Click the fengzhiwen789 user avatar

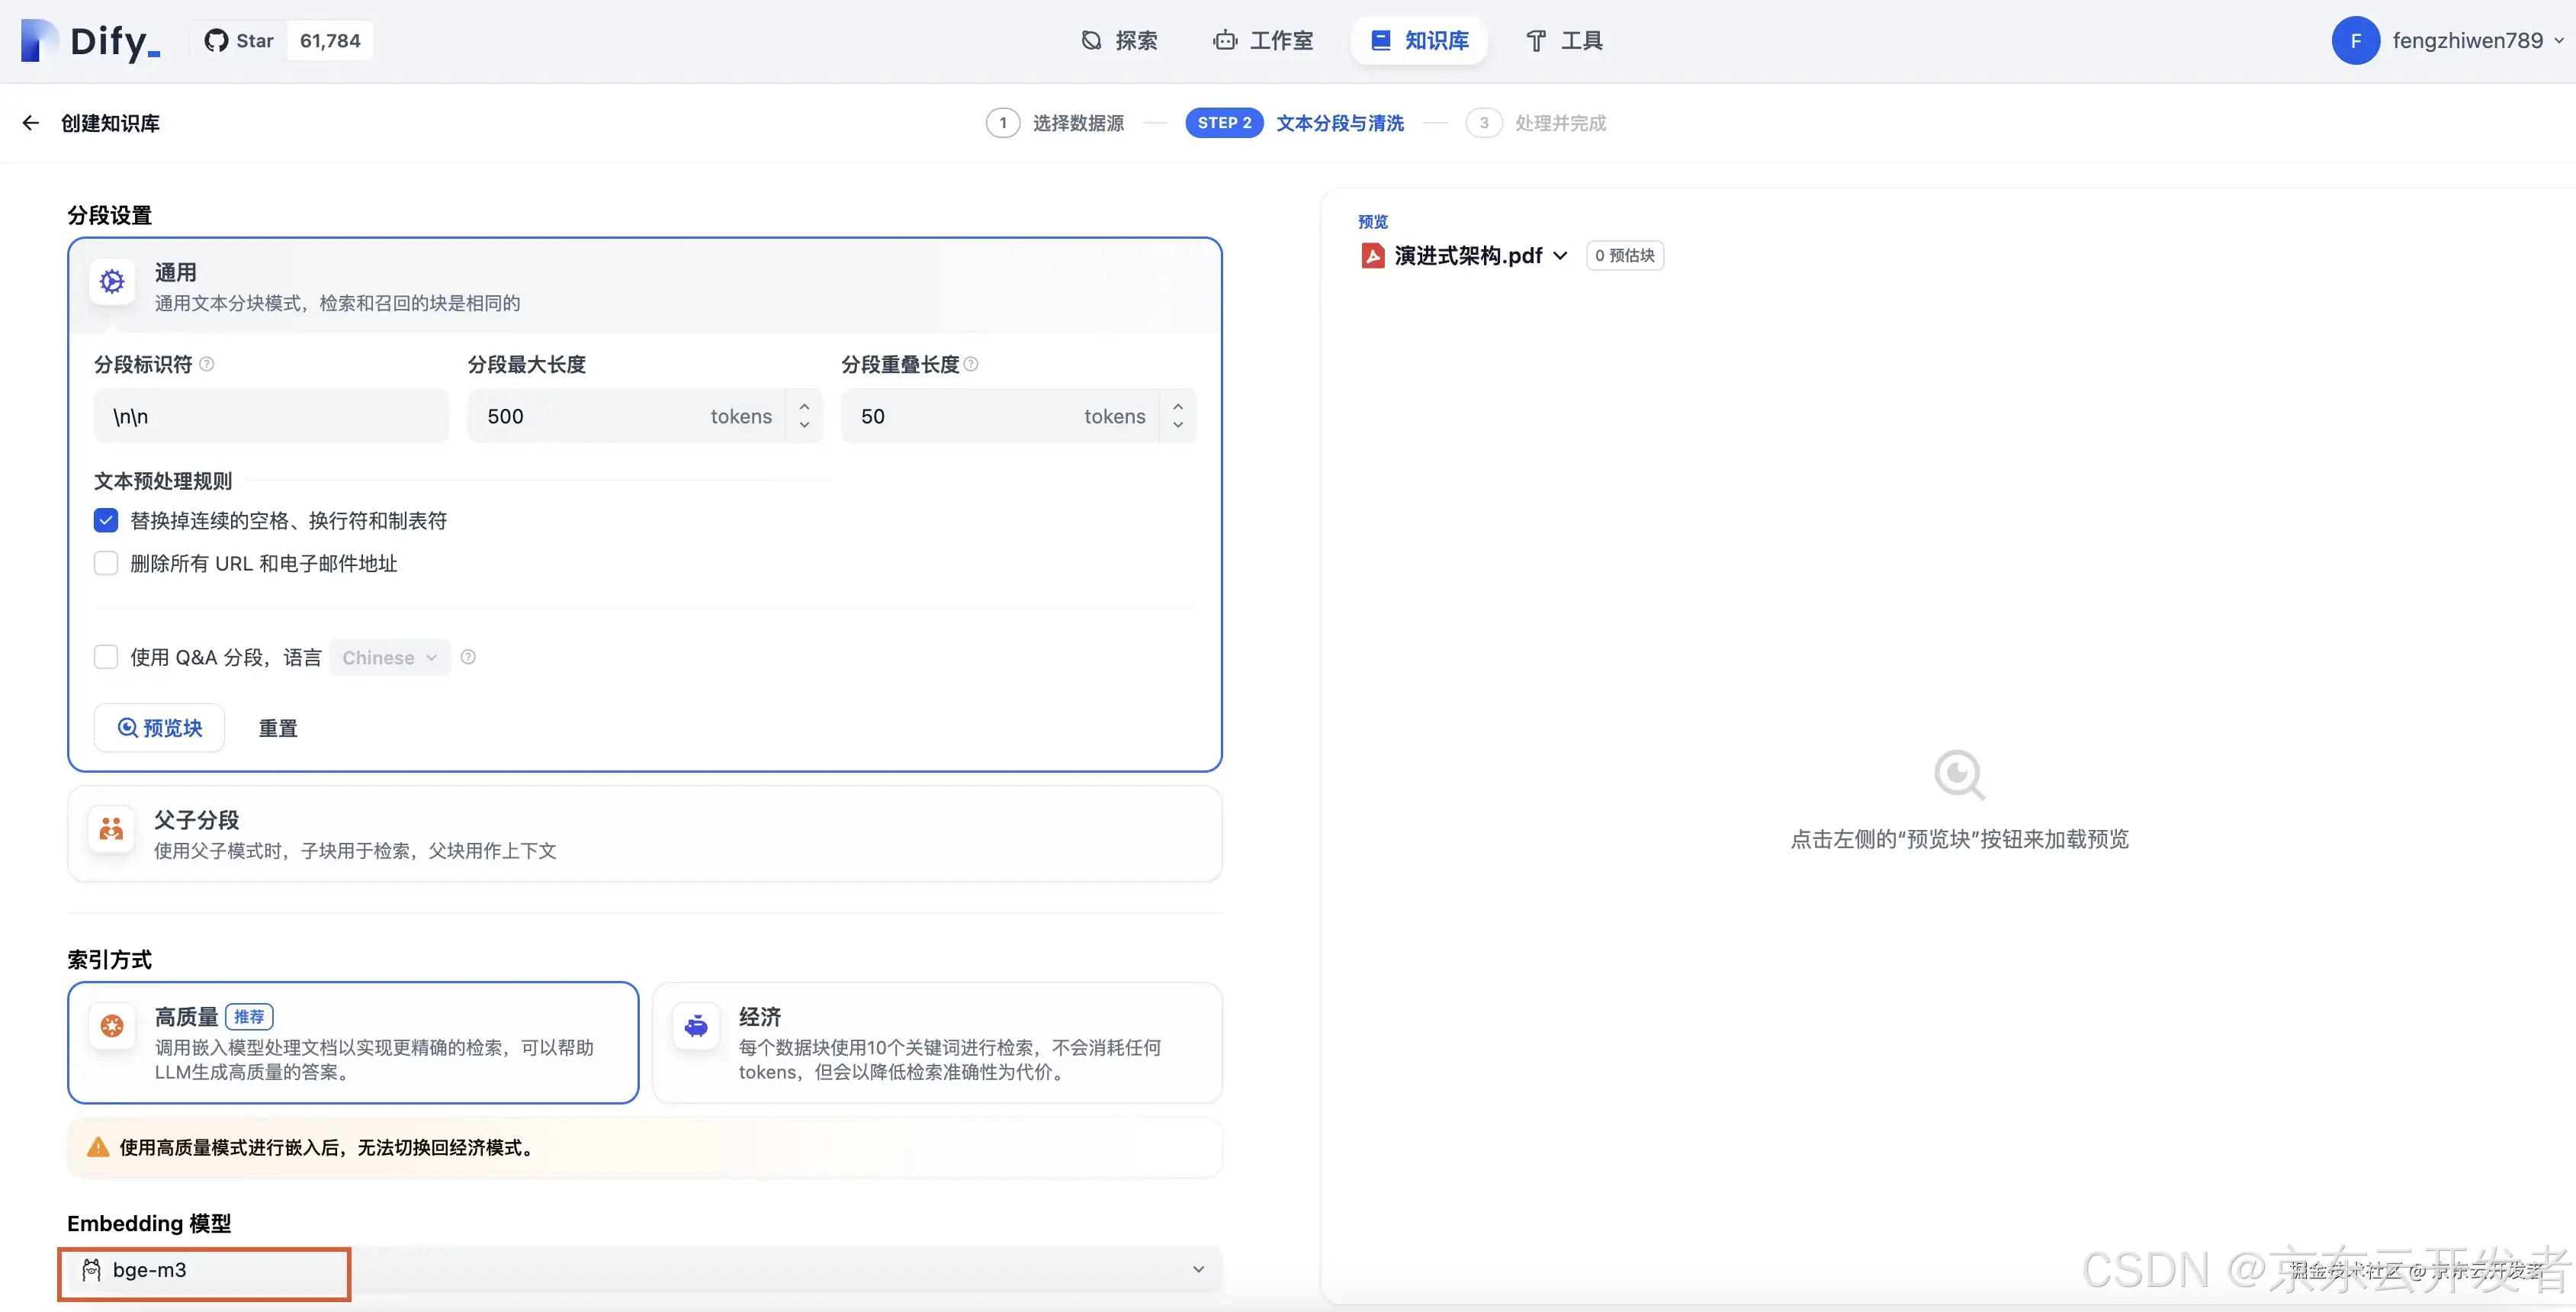(2355, 41)
